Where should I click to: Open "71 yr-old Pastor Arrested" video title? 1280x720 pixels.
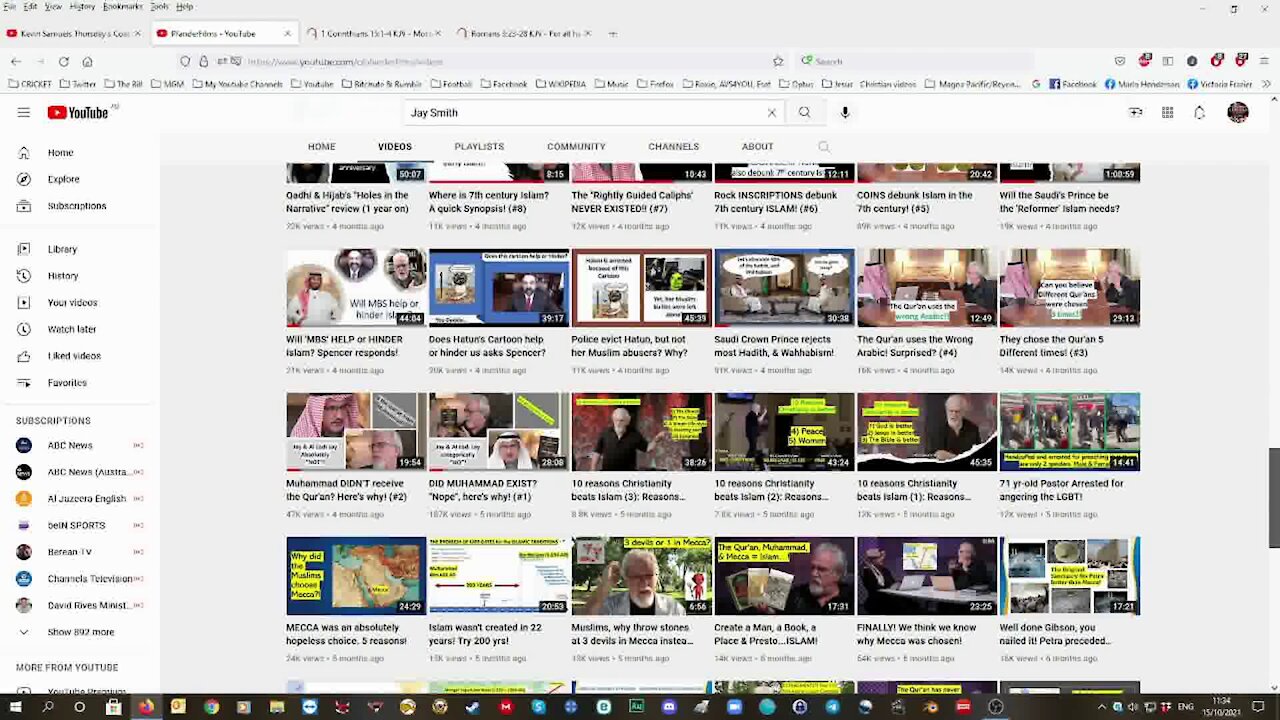coord(1061,490)
